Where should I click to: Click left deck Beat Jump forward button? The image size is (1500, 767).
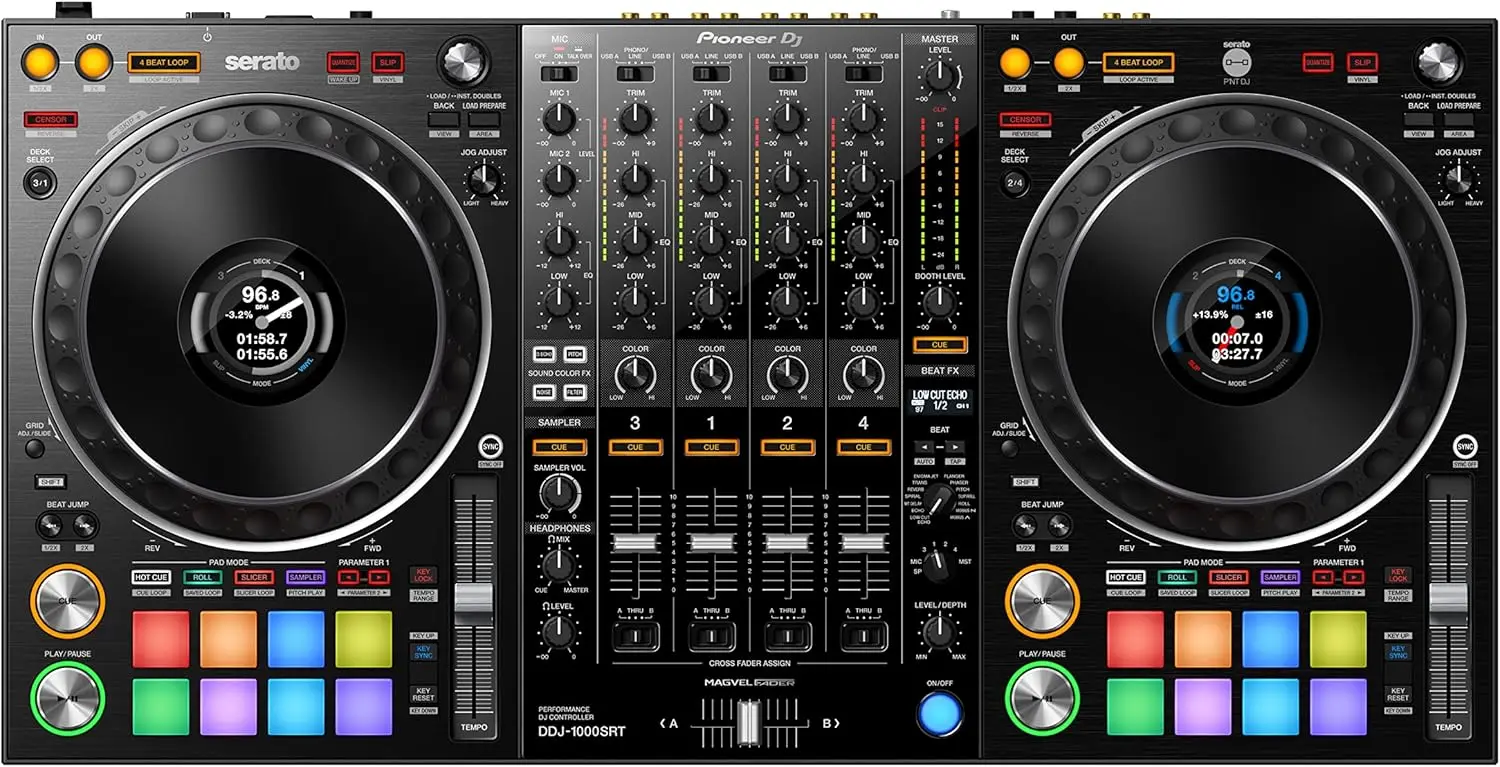tap(85, 526)
